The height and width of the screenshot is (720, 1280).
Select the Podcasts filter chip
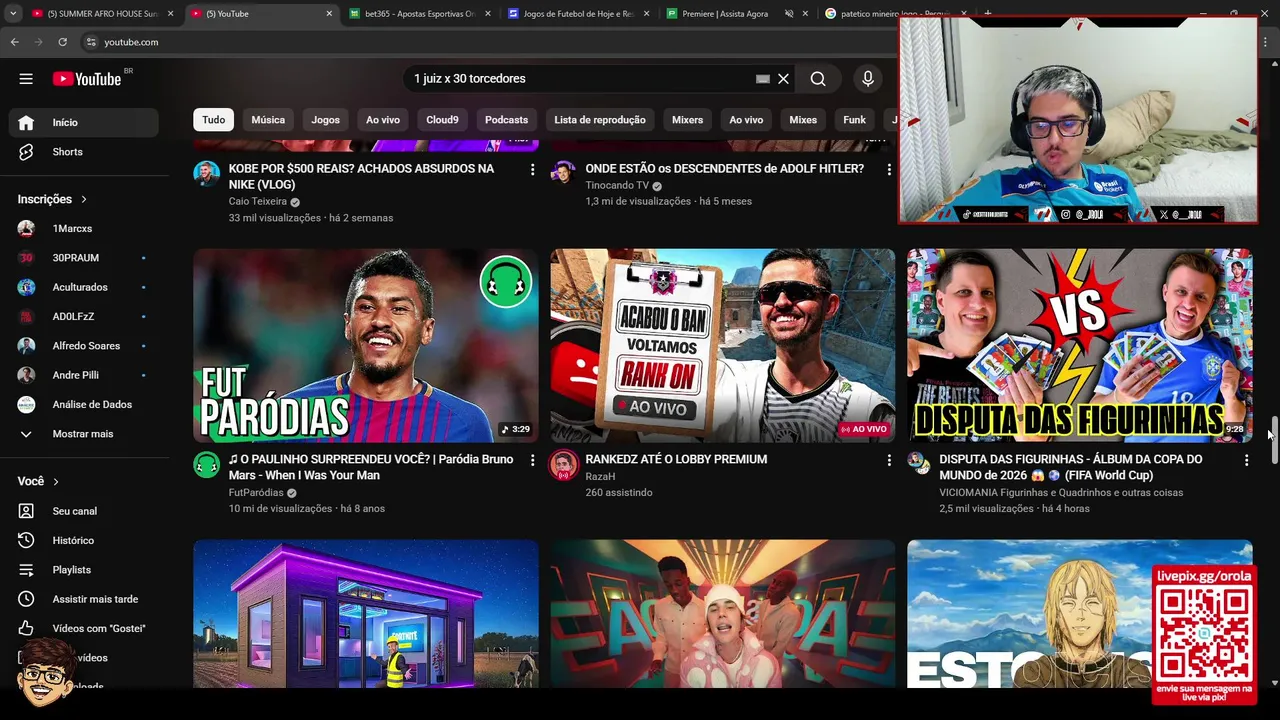coord(506,120)
